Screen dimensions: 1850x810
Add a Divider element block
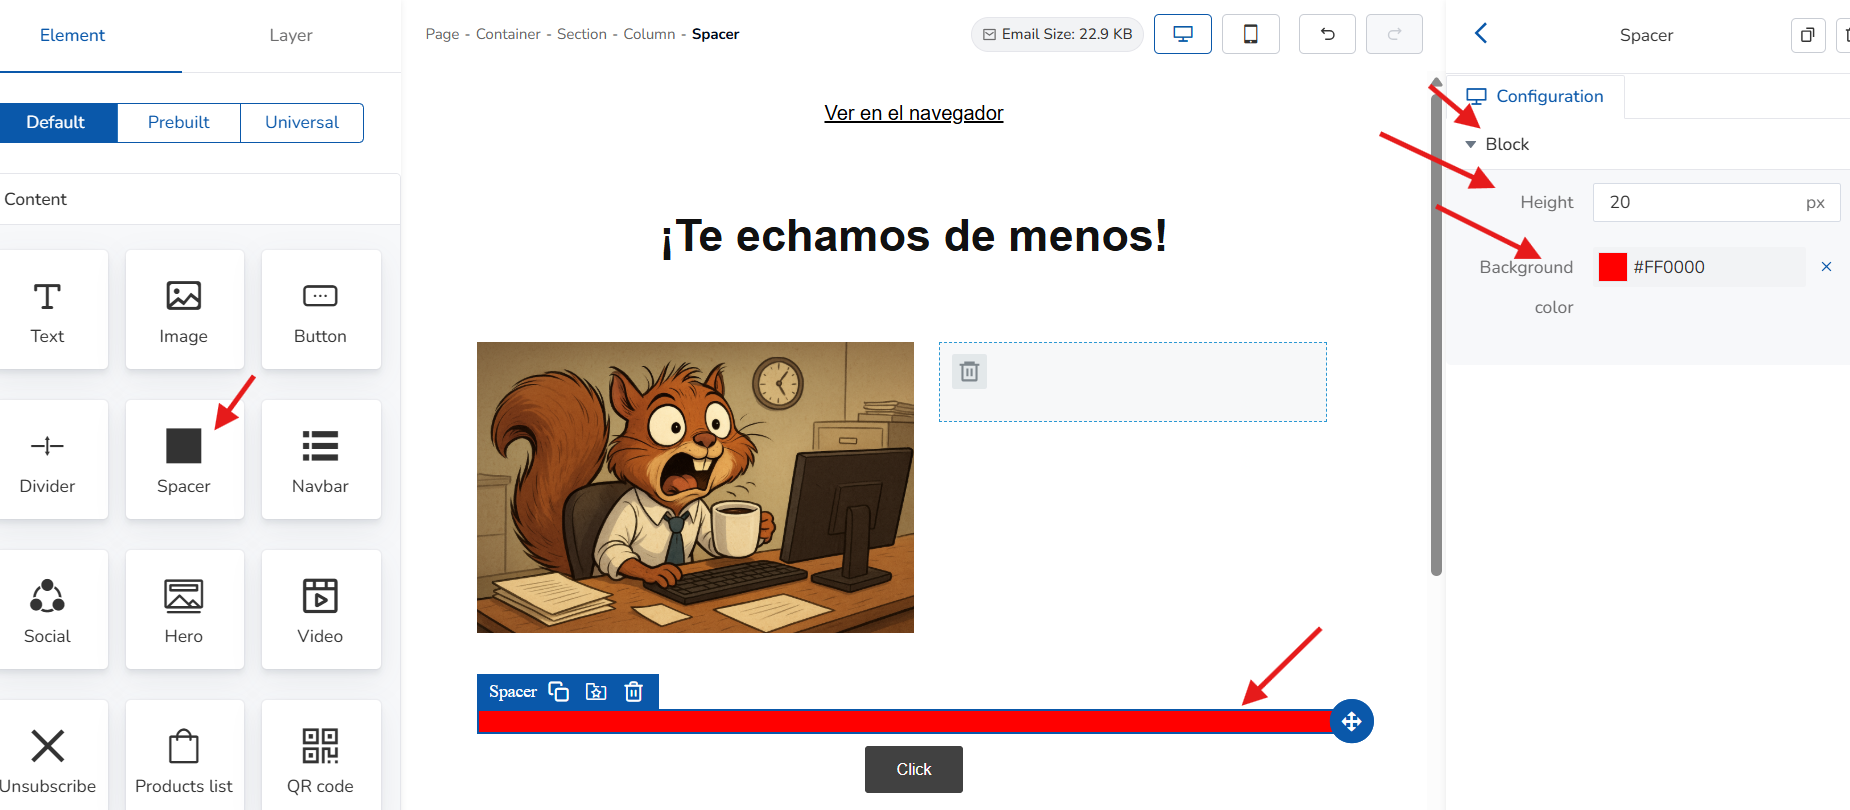(x=47, y=459)
